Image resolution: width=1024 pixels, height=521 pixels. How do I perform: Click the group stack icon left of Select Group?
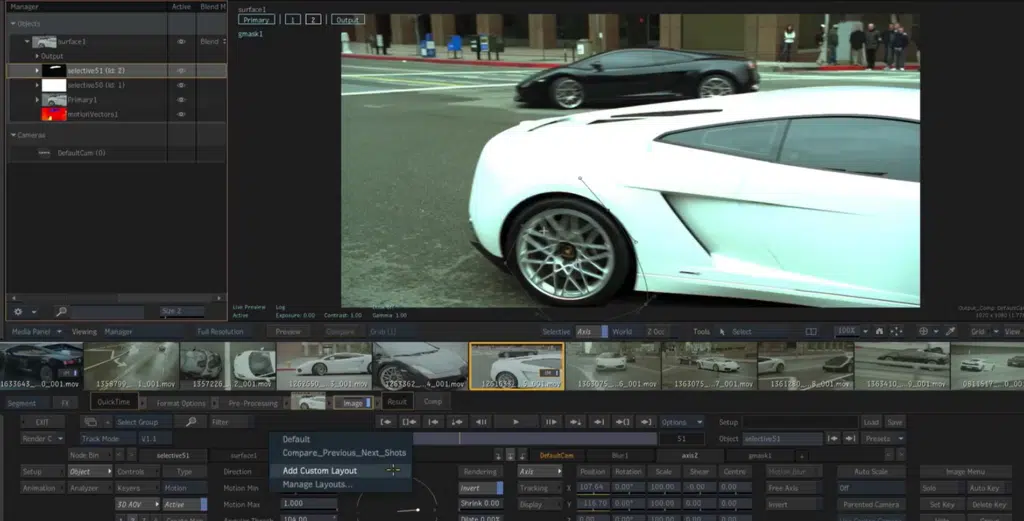(91, 422)
